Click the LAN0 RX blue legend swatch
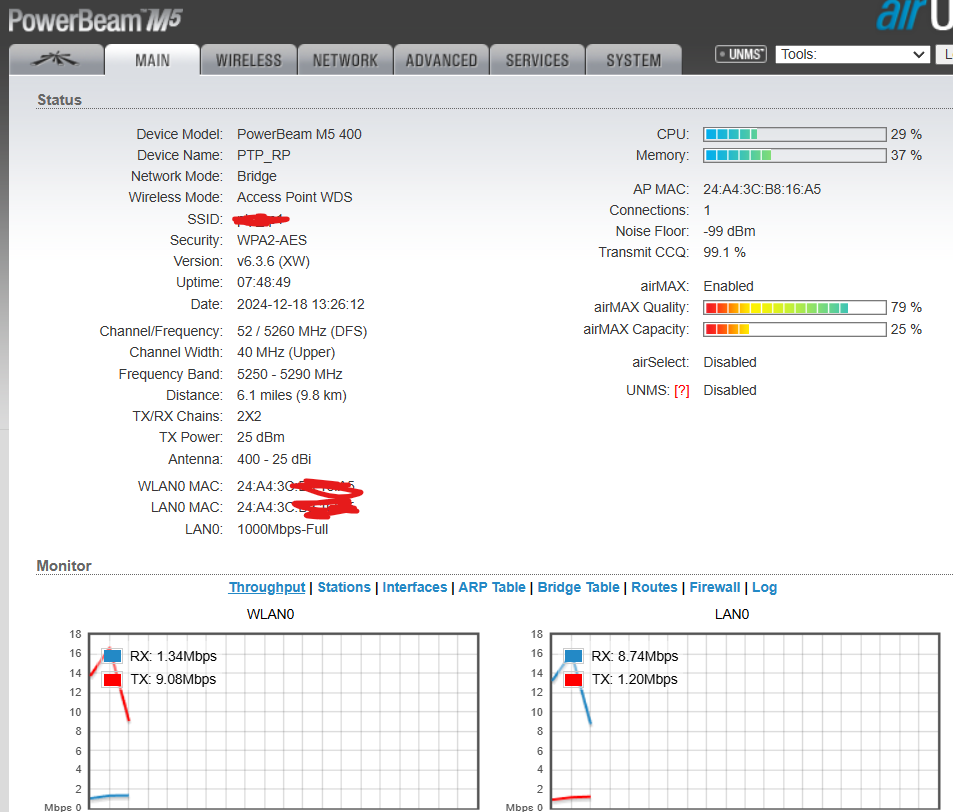Screen dimensions: 953x812 (574, 656)
